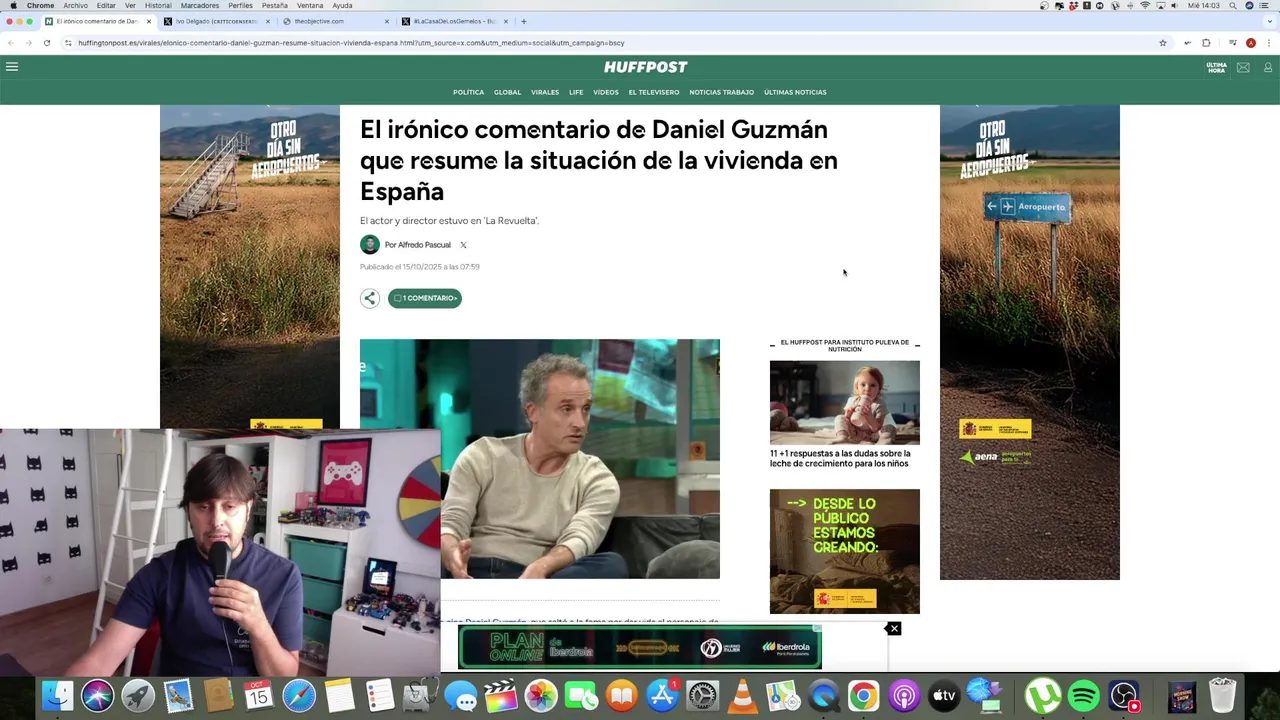Open Trash from the dock
1280x720 pixels.
click(1222, 696)
